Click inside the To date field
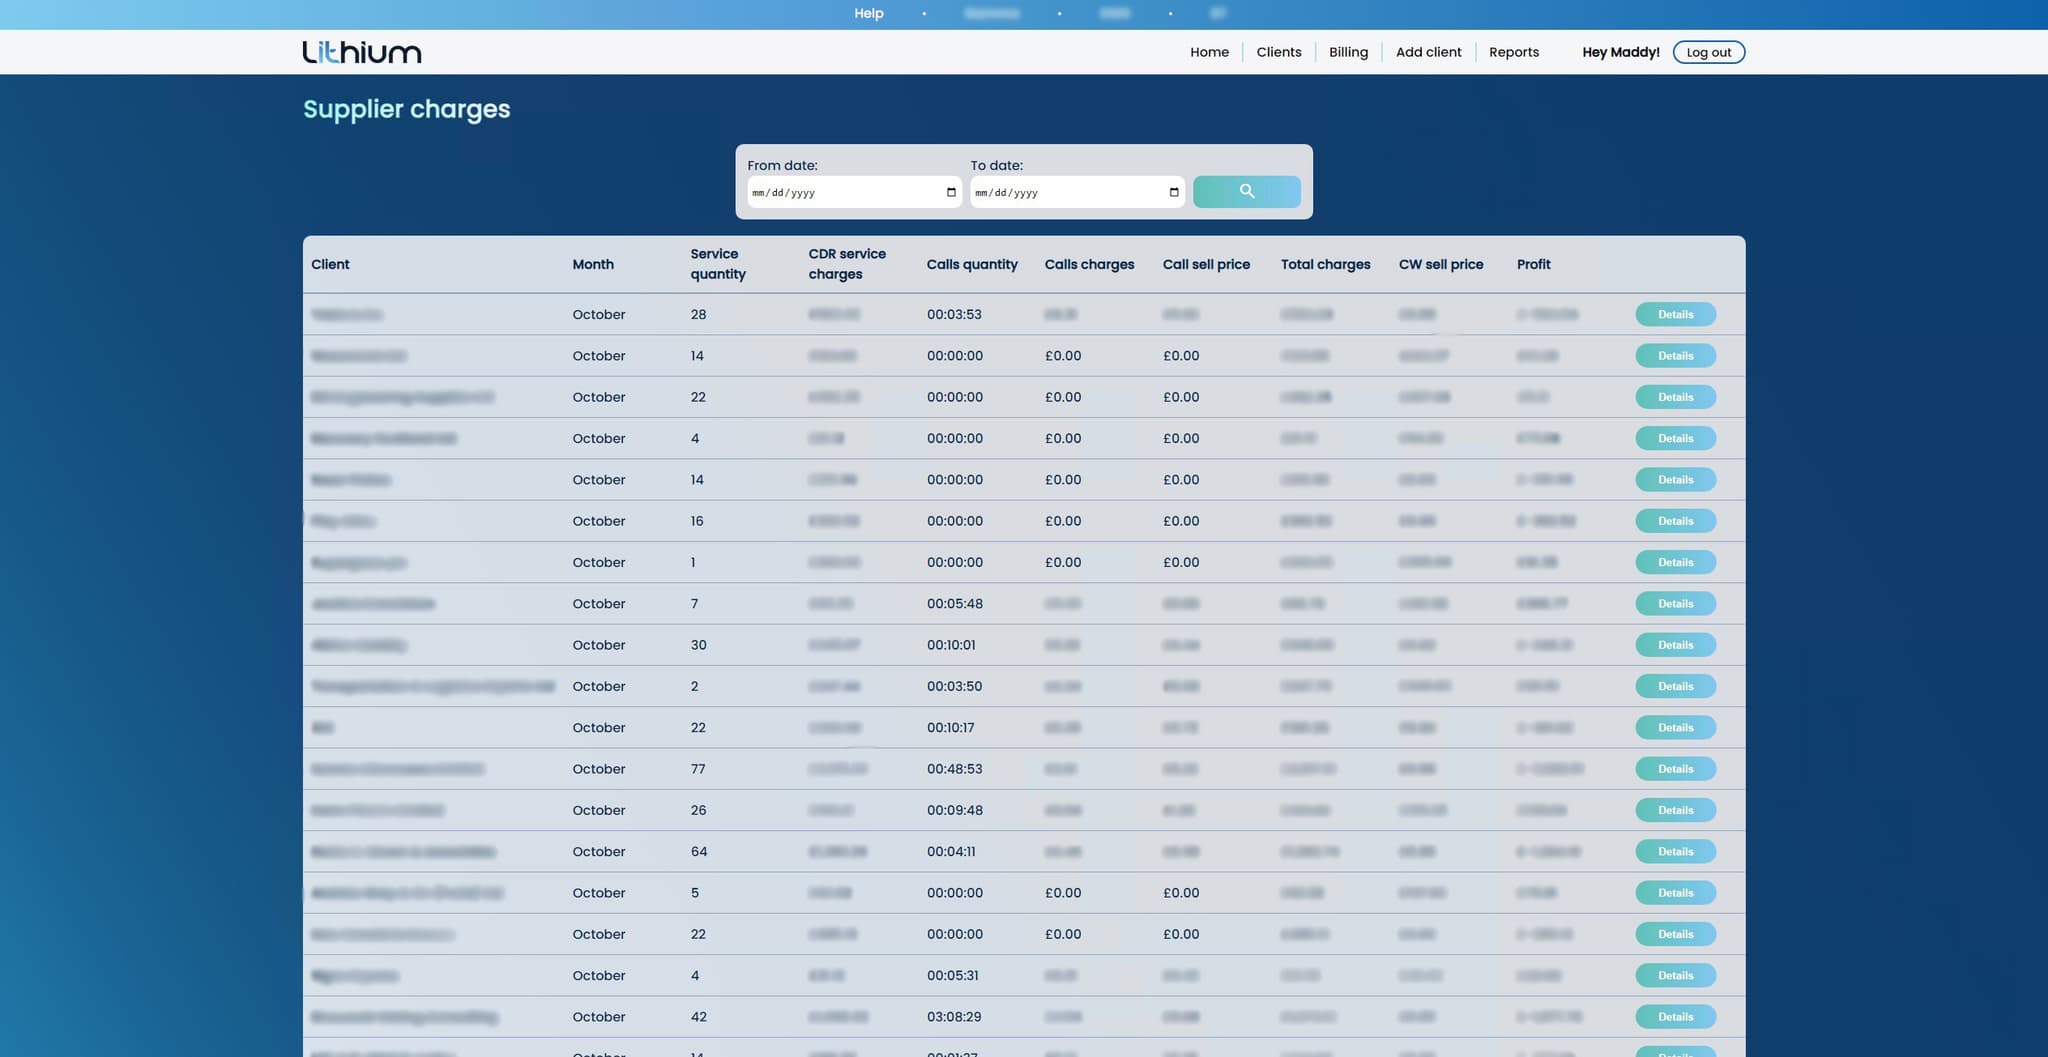The width and height of the screenshot is (2048, 1057). (x=1063, y=192)
